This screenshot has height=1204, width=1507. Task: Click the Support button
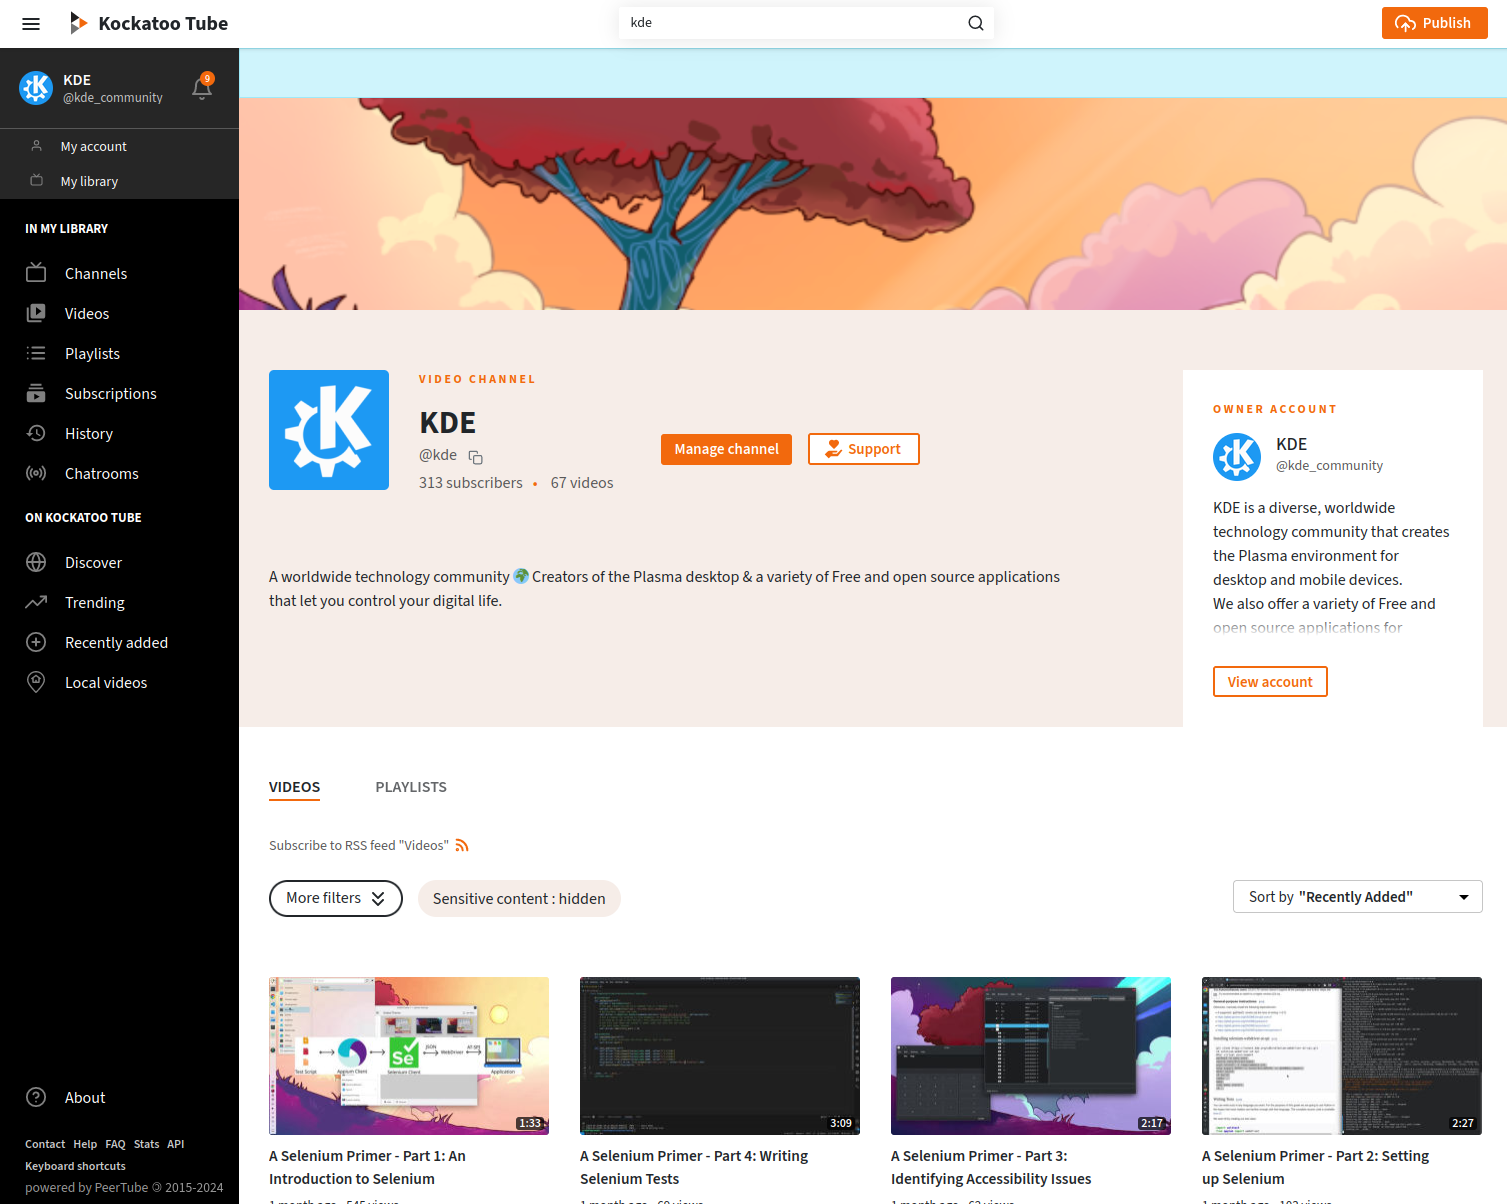pyautogui.click(x=863, y=449)
